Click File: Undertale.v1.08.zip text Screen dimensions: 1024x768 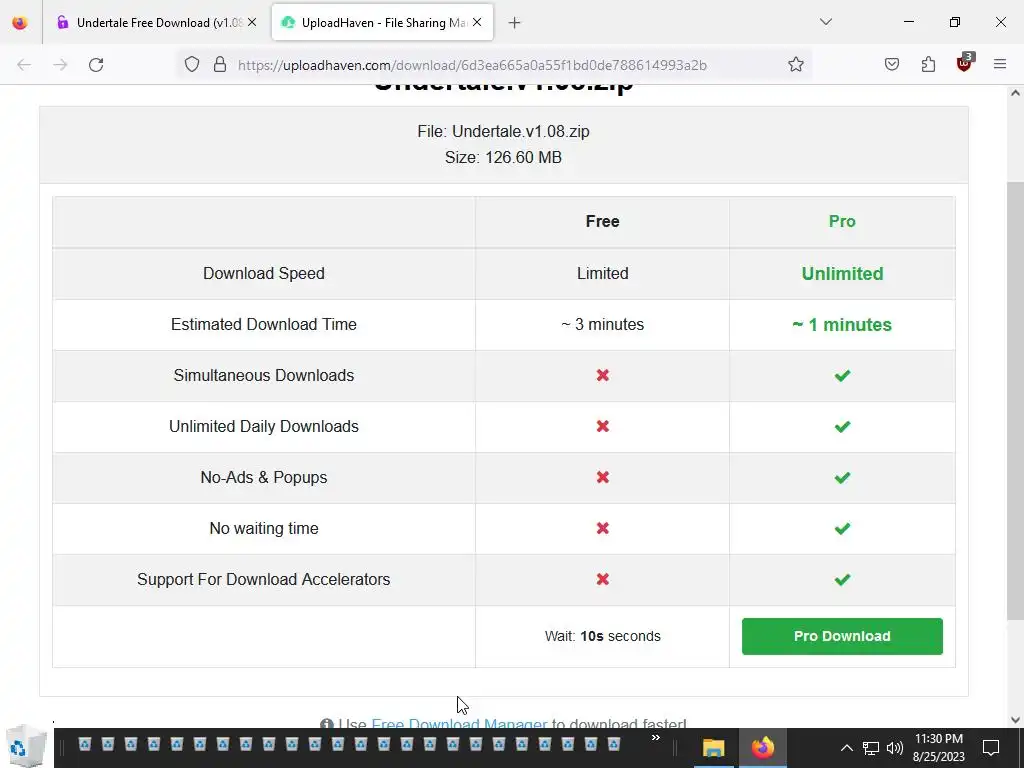coord(504,131)
